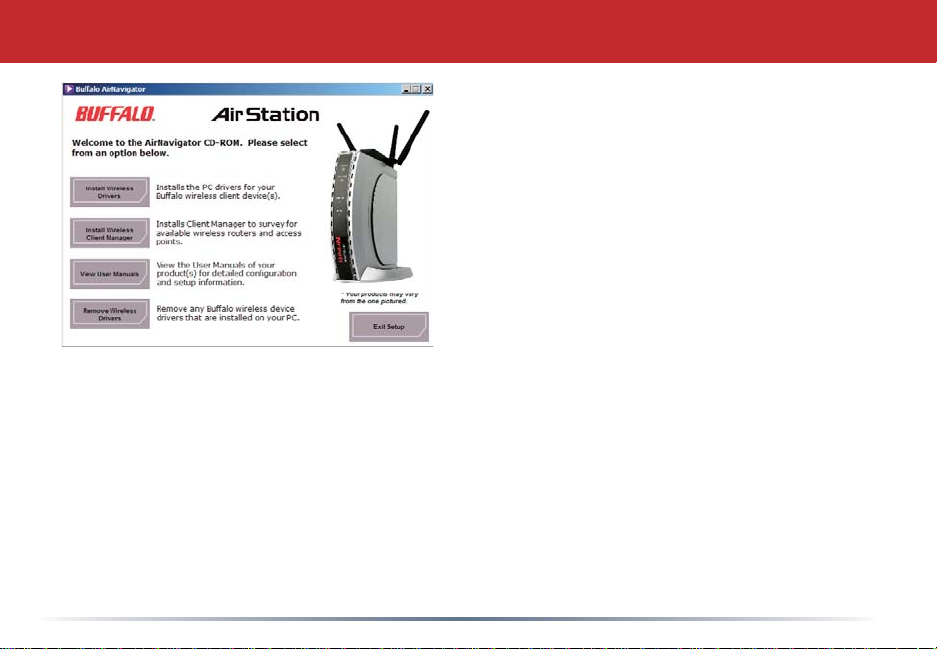Click 'Remove any Buffalo wireless device' description

click(x=228, y=313)
